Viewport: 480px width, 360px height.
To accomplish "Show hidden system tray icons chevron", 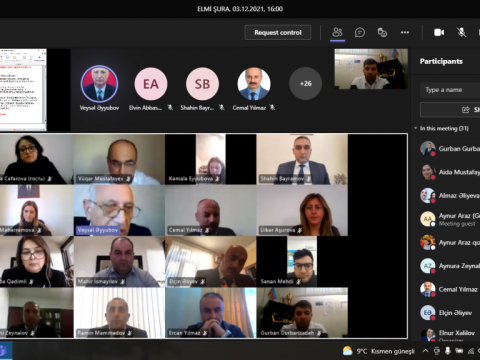I will tap(425, 351).
